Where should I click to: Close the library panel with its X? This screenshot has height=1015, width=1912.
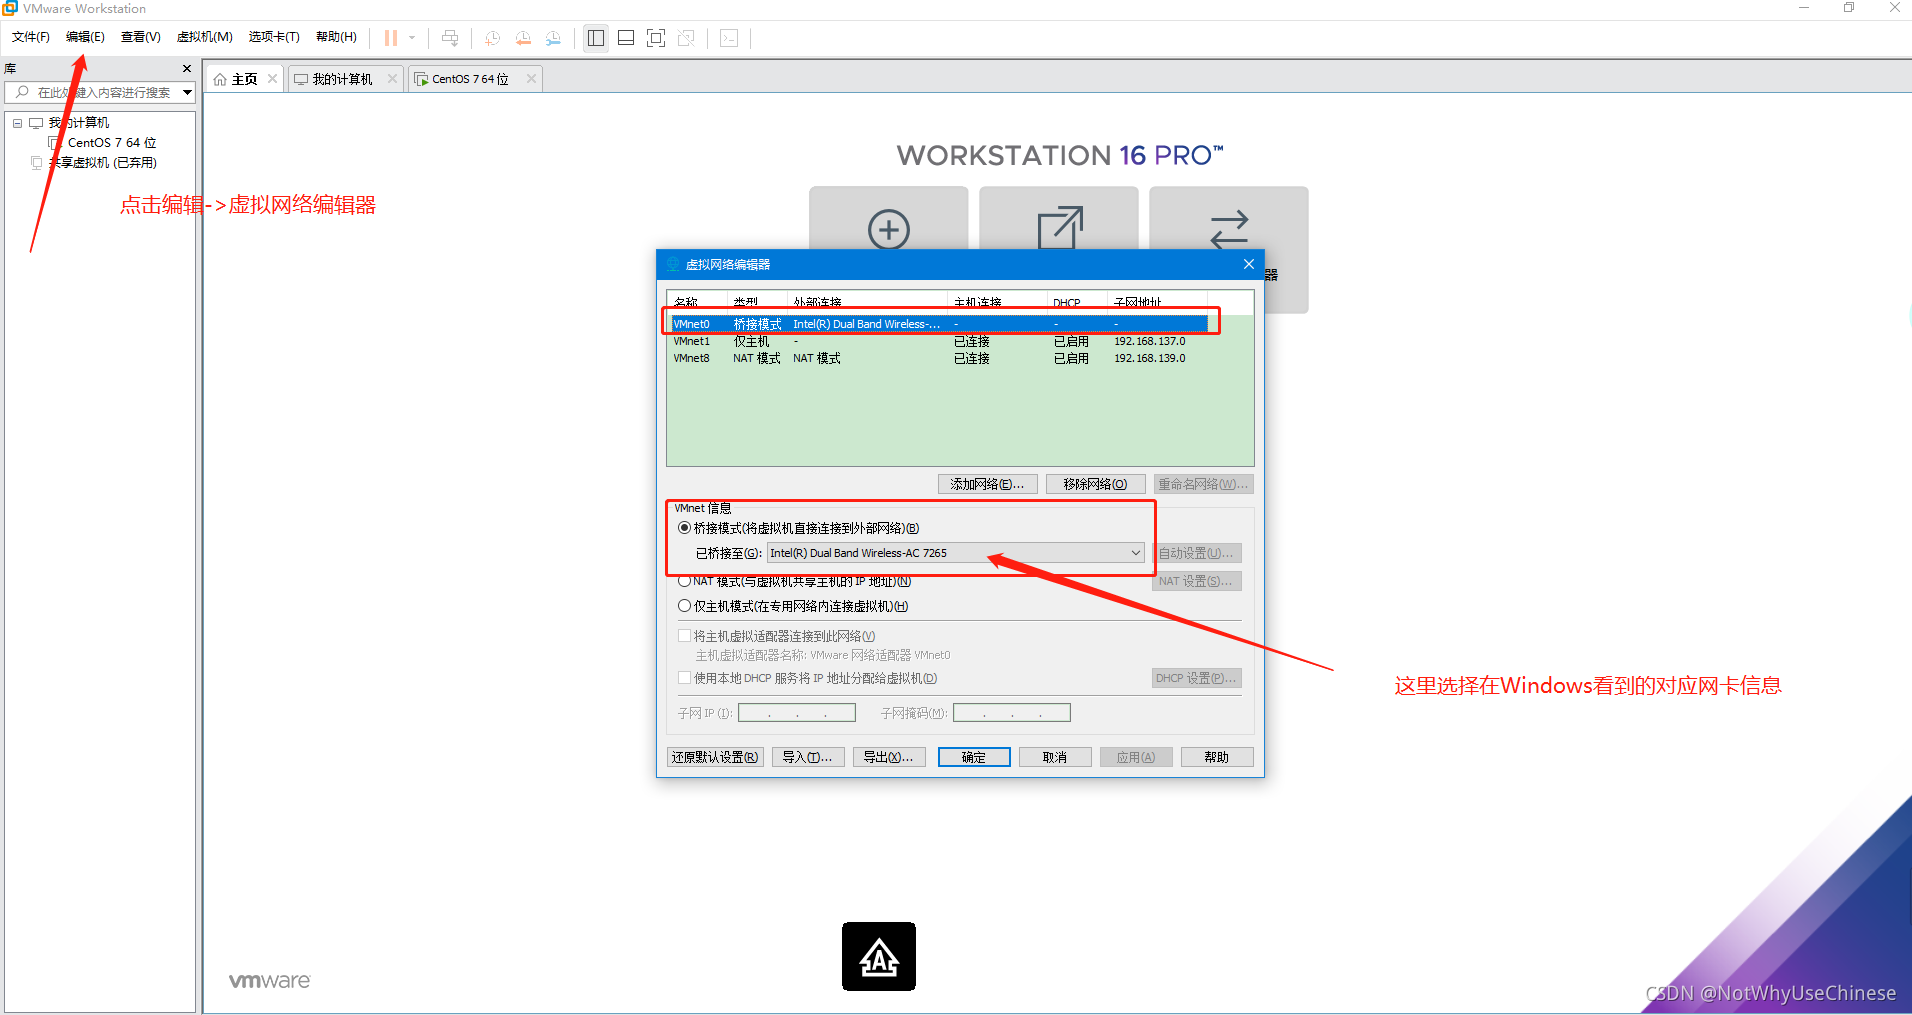point(187,68)
